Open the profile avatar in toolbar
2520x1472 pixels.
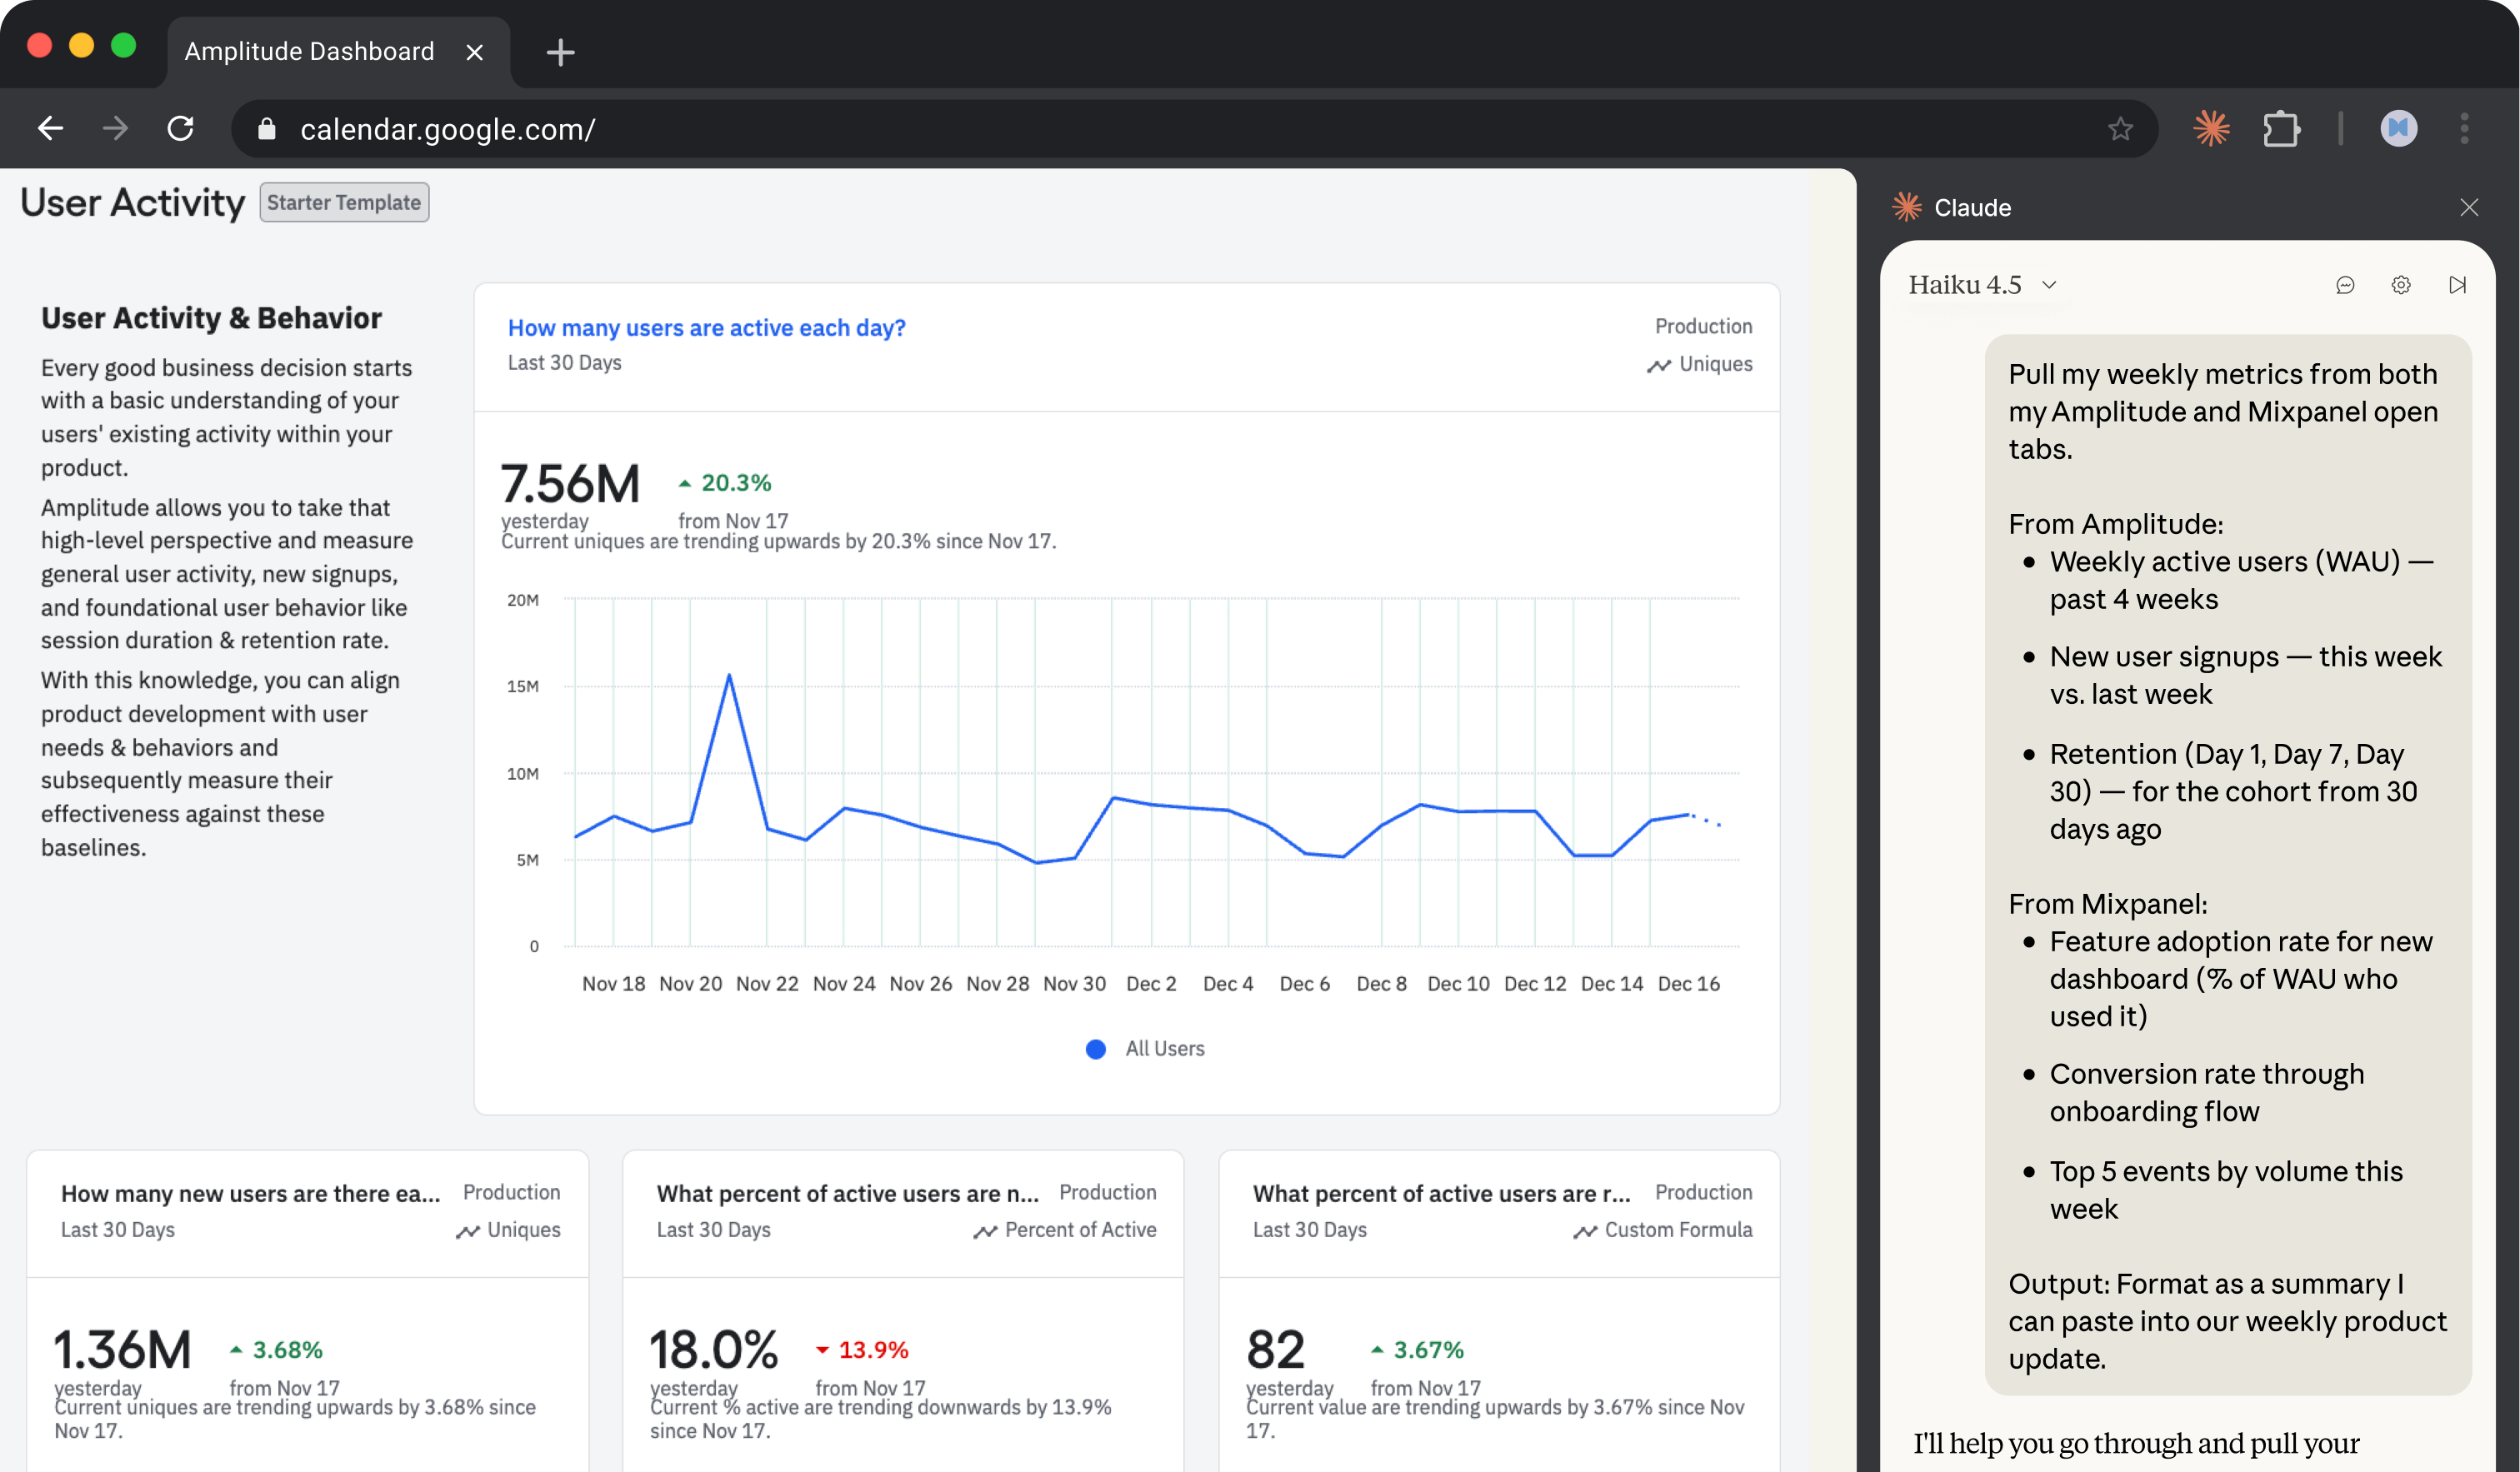tap(2398, 128)
